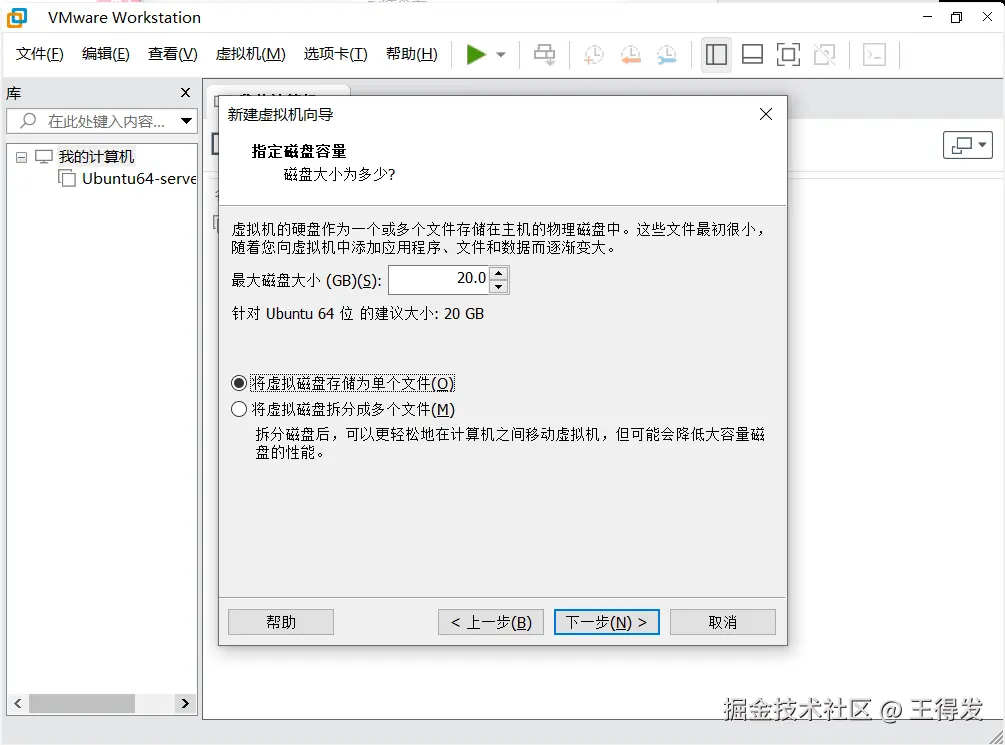The width and height of the screenshot is (1005, 745).
Task: Close the 新建虚拟机向导 dialog
Action: (765, 114)
